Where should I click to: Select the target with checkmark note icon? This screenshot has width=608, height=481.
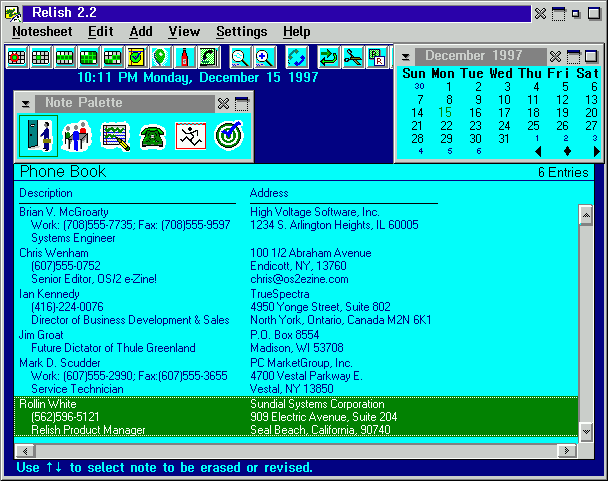(229, 135)
